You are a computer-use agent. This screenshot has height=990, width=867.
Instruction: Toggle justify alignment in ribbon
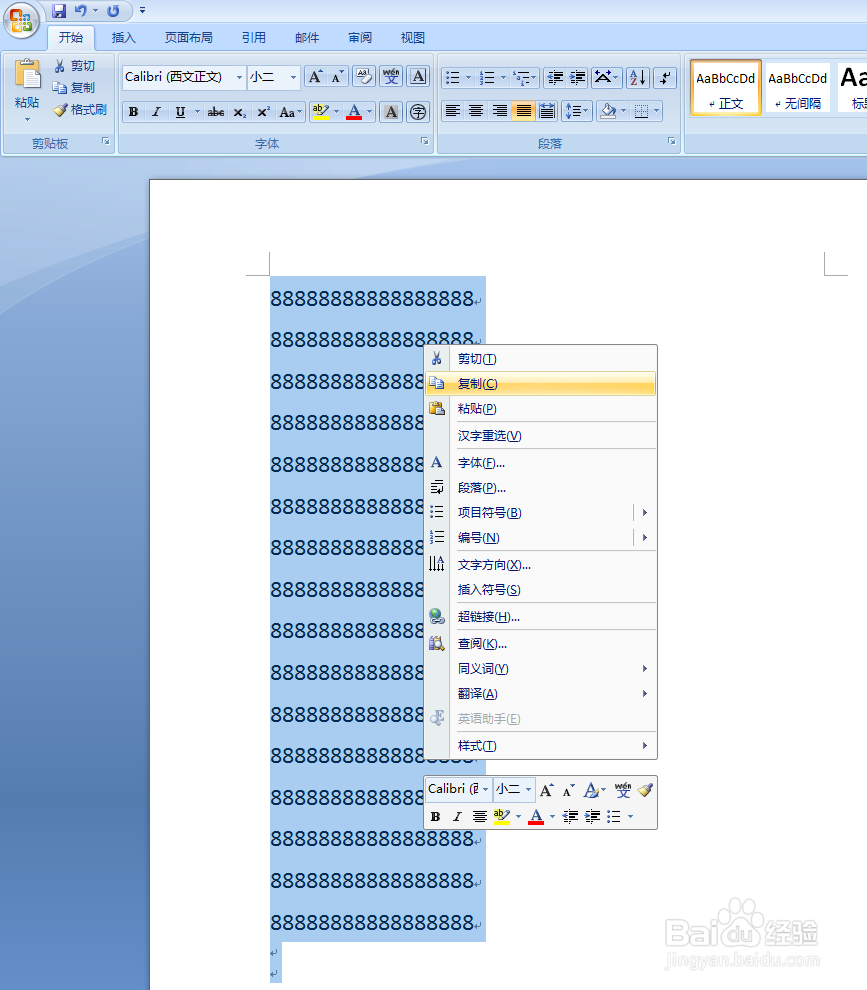coord(523,112)
